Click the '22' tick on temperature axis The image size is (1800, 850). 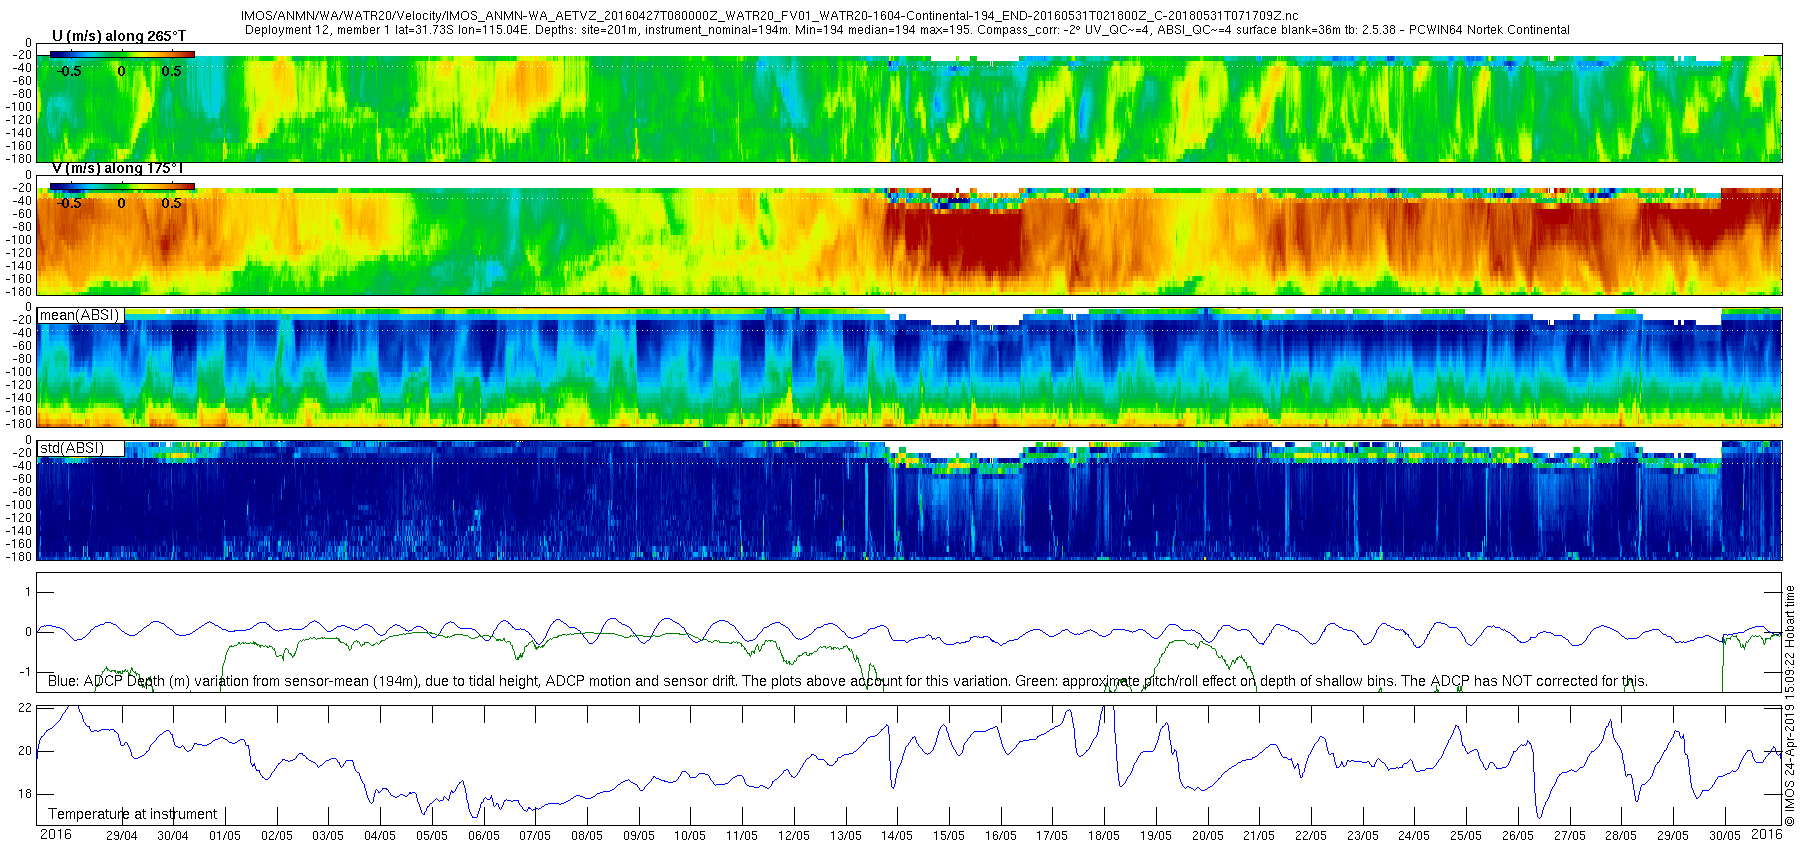[x=25, y=707]
